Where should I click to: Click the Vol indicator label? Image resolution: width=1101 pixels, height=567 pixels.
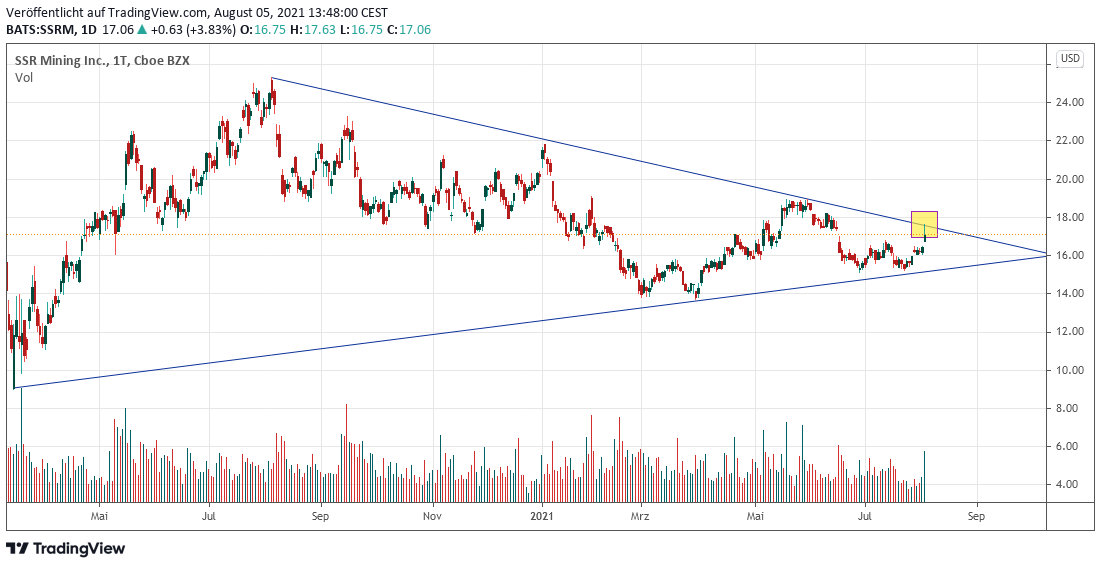tap(24, 78)
